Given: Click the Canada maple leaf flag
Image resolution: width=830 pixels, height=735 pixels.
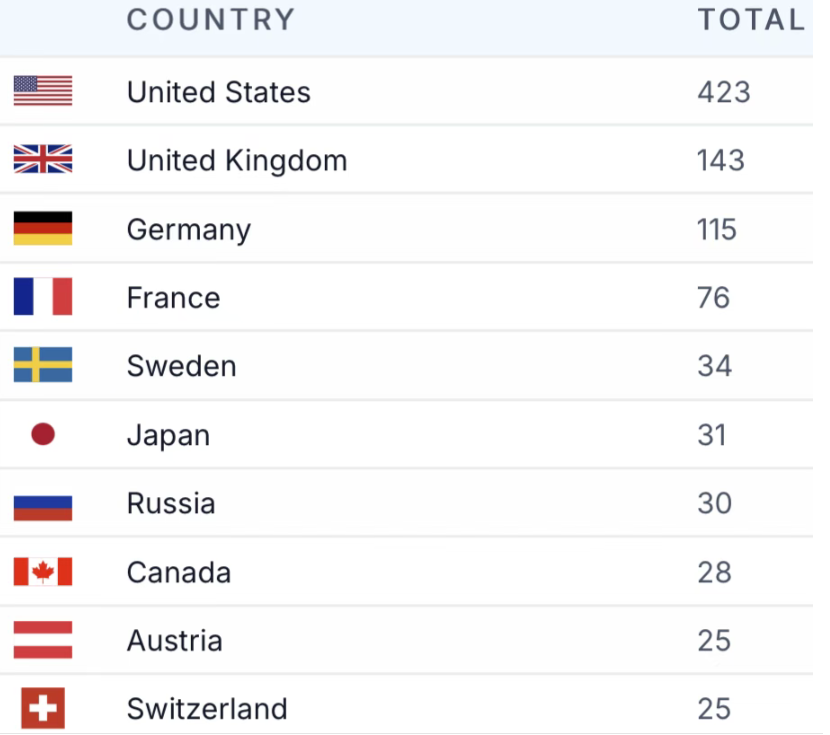Looking at the screenshot, I should point(43,571).
